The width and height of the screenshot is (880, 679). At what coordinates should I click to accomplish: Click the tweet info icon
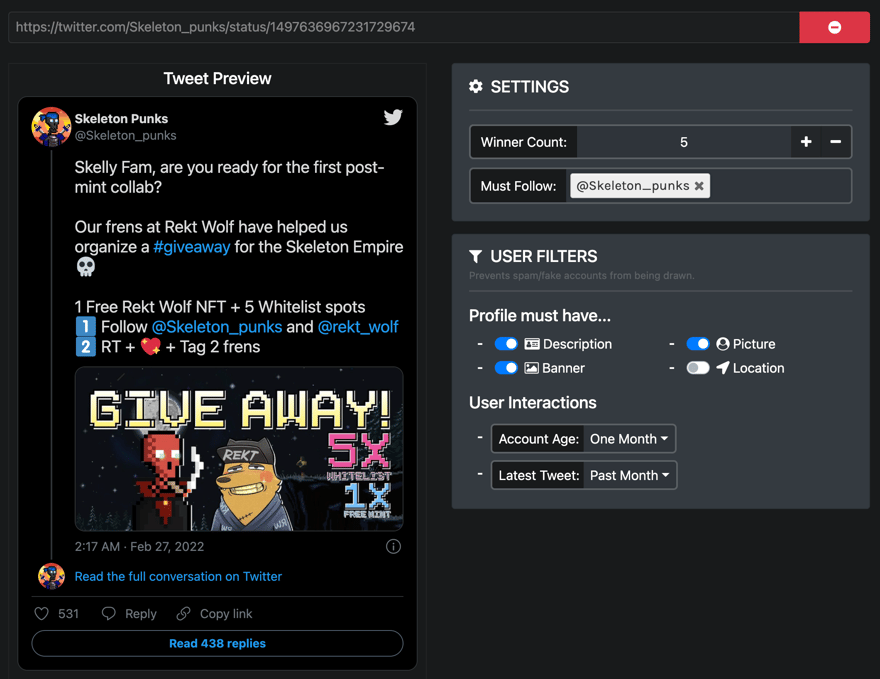[393, 546]
